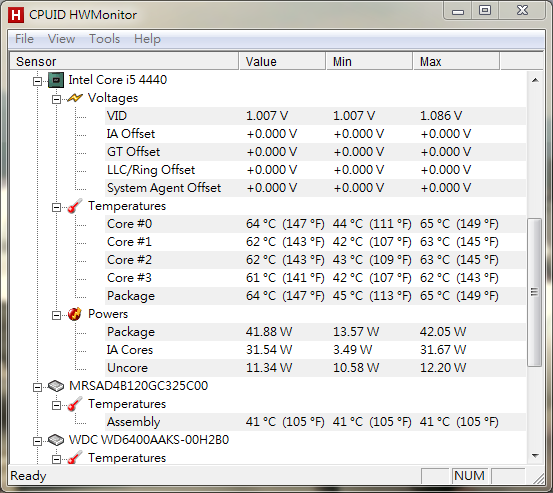Click the Voltages group label
This screenshot has width=553, height=493.
tap(113, 98)
